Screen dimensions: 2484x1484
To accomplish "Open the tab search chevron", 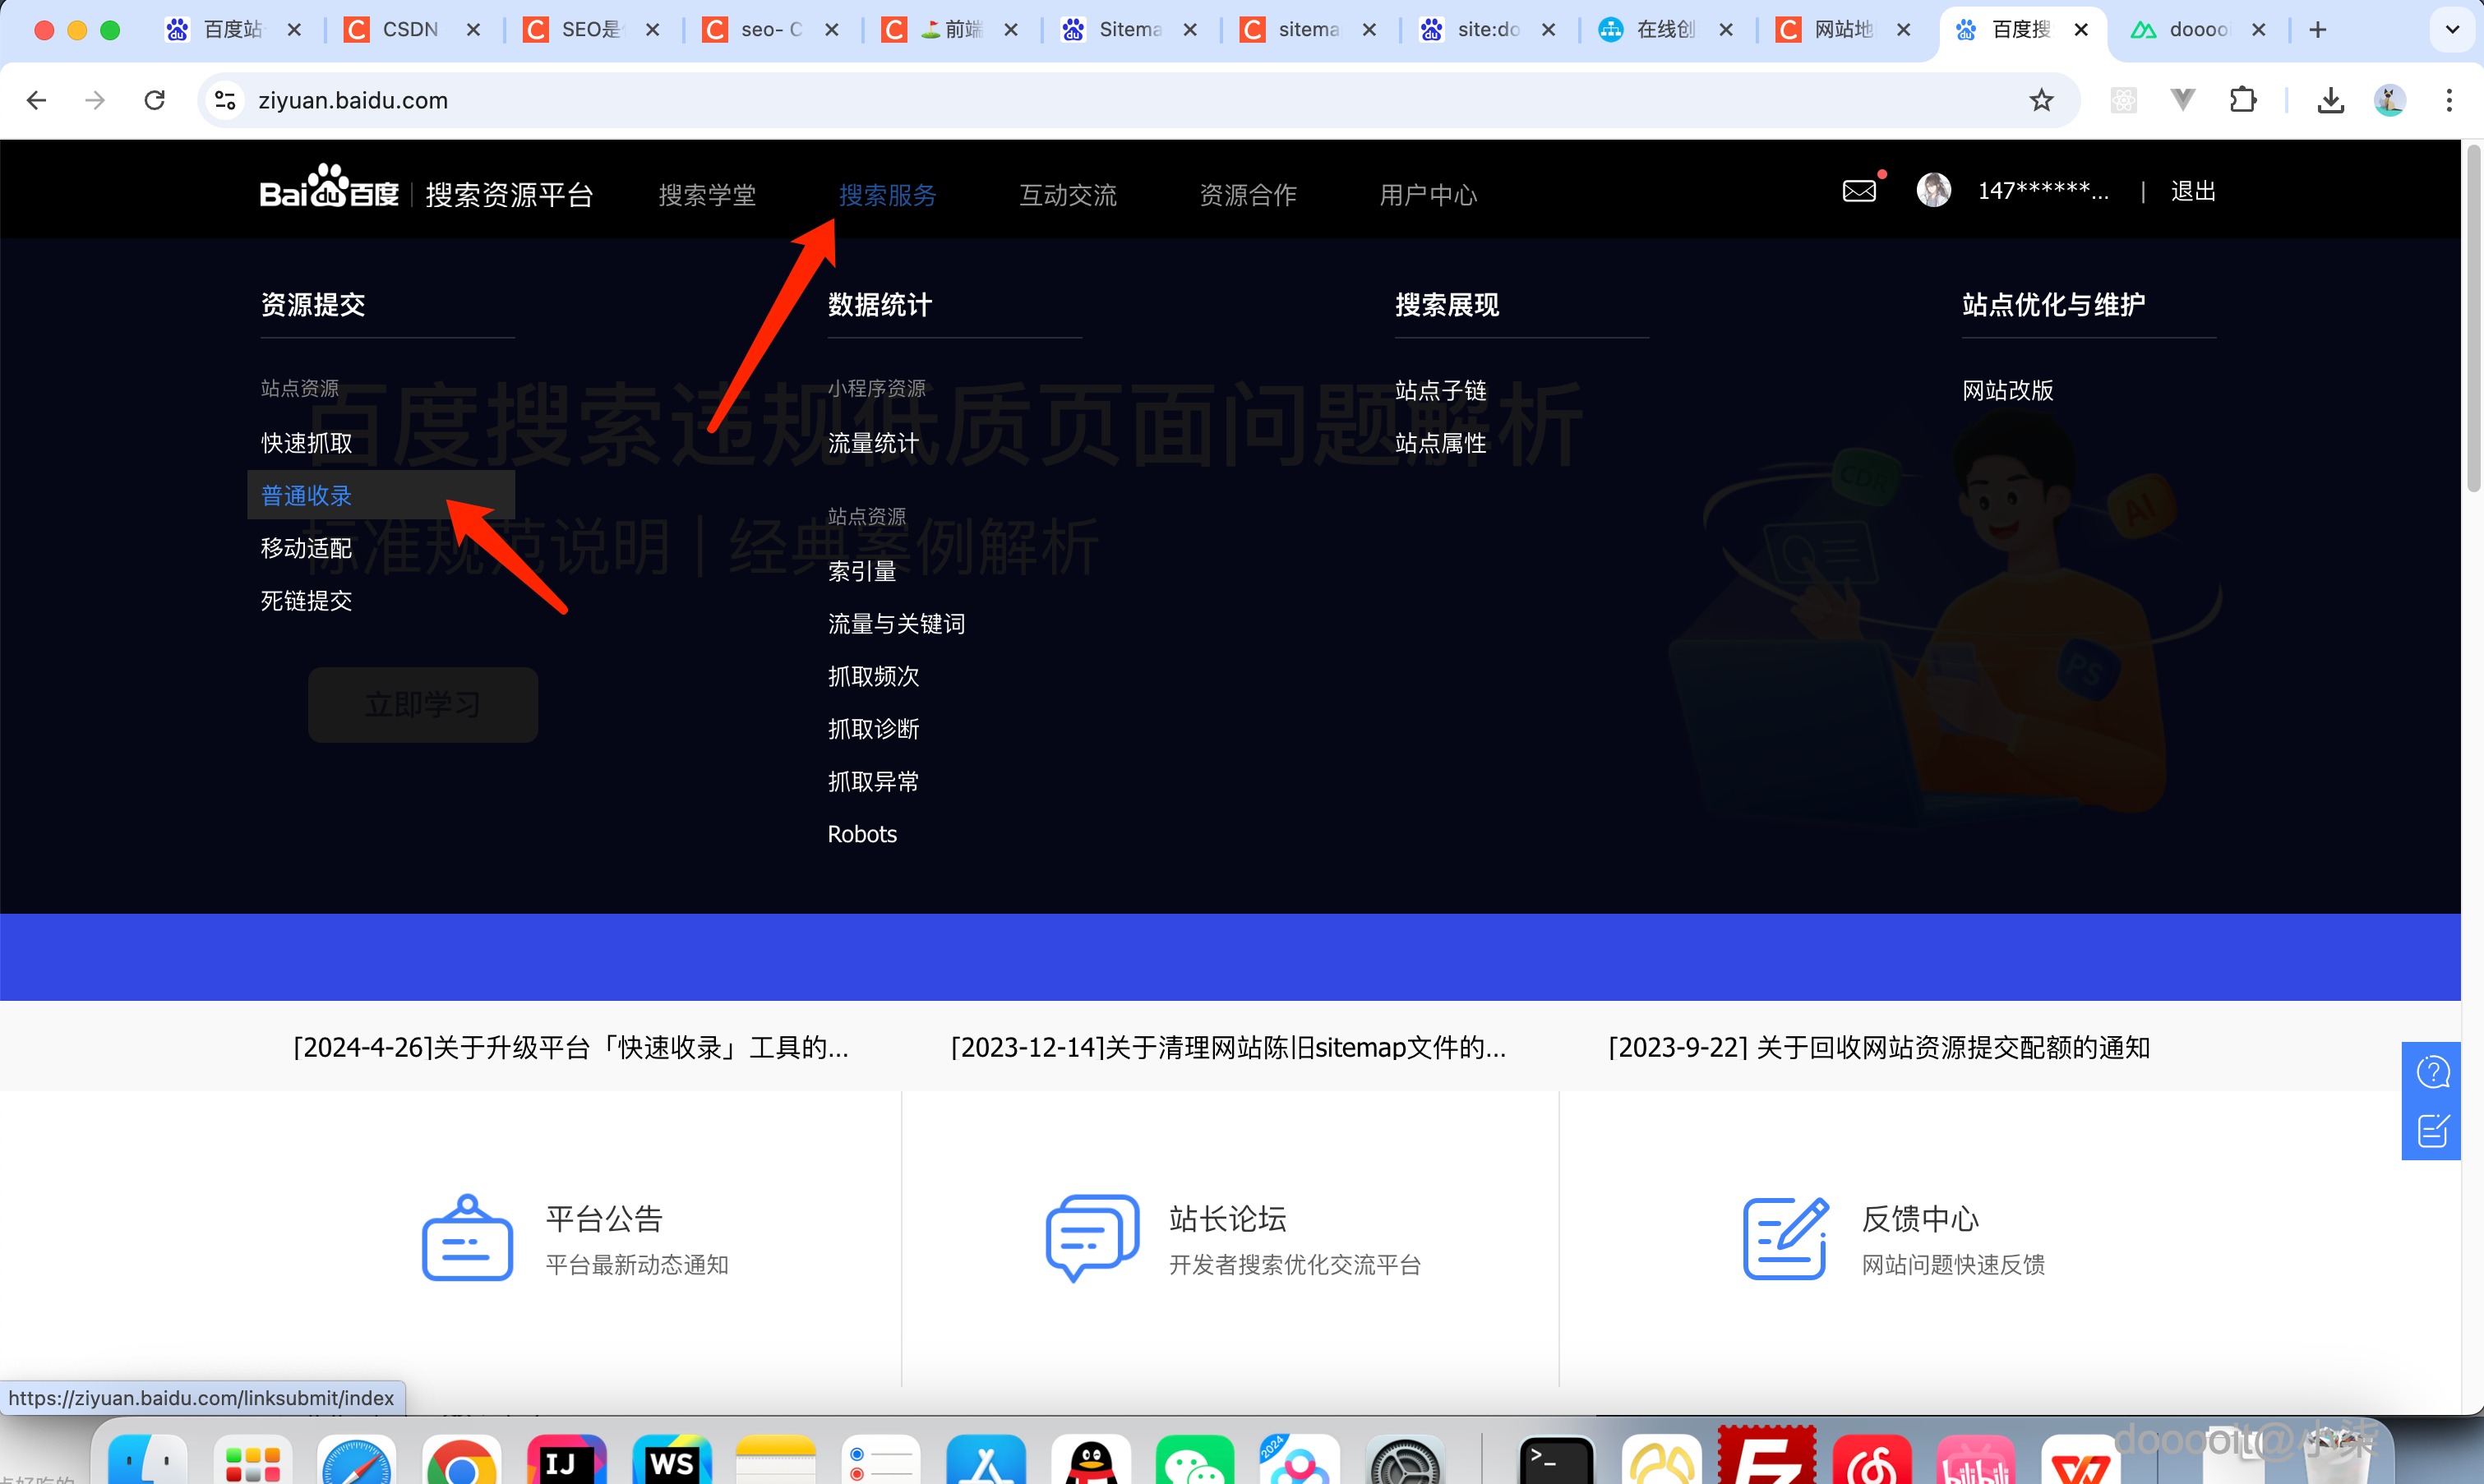I will pyautogui.click(x=2451, y=29).
